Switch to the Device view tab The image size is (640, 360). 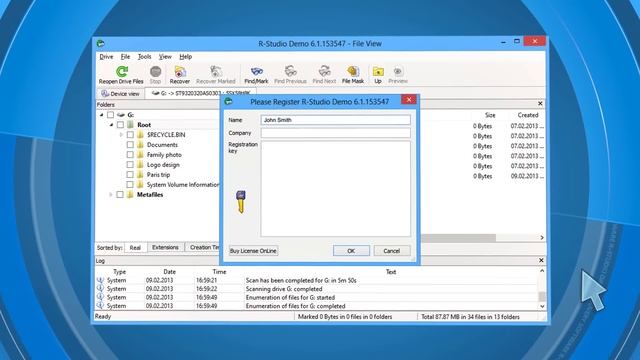click(x=120, y=93)
